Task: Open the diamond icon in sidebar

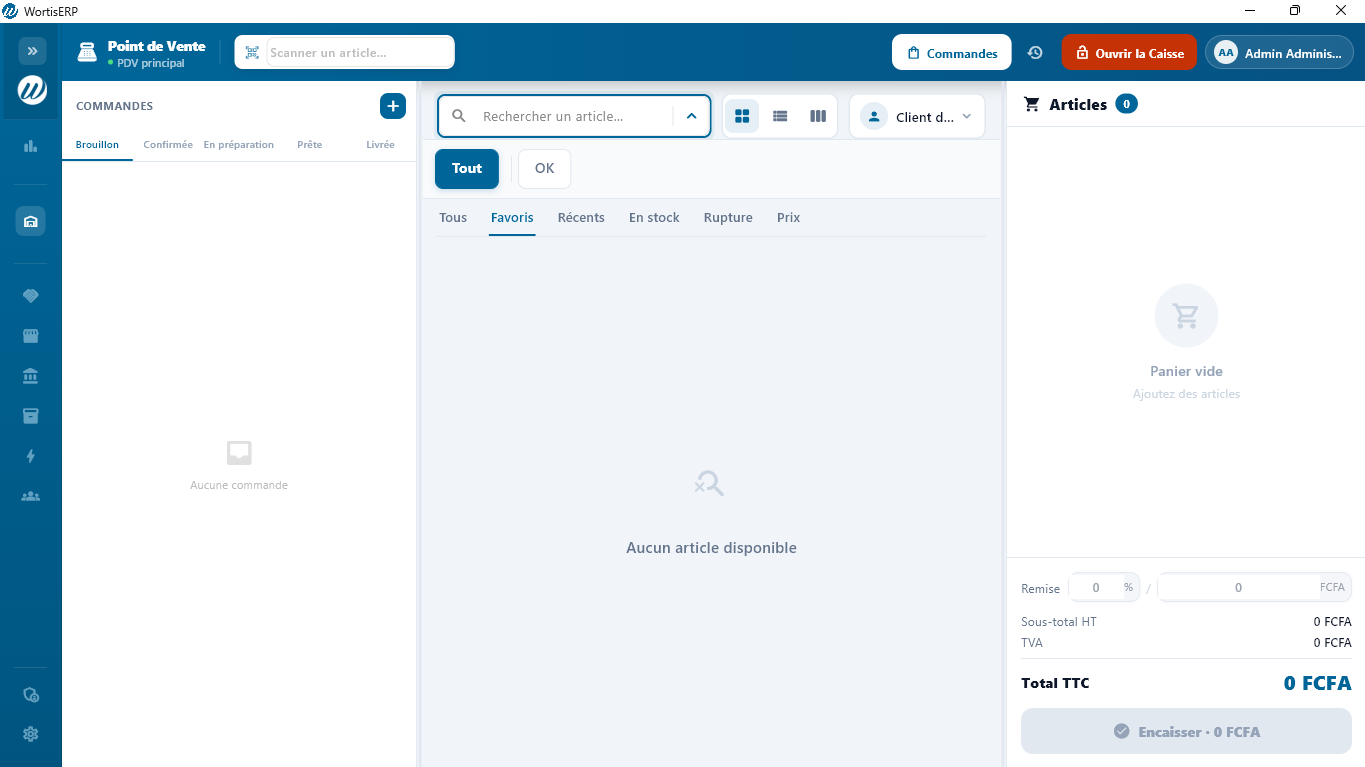Action: click(x=31, y=296)
